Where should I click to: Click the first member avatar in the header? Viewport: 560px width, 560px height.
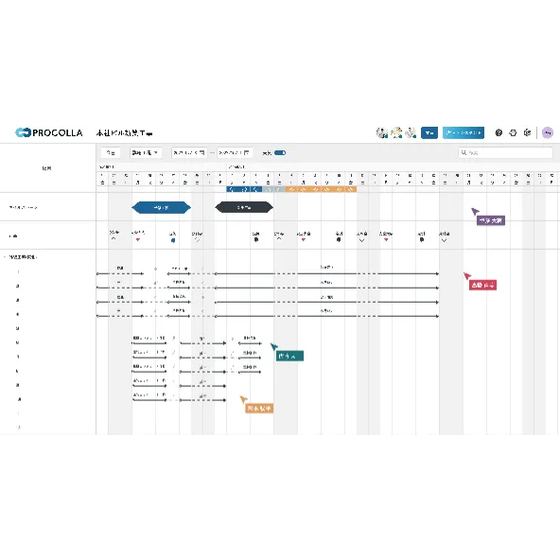382,132
